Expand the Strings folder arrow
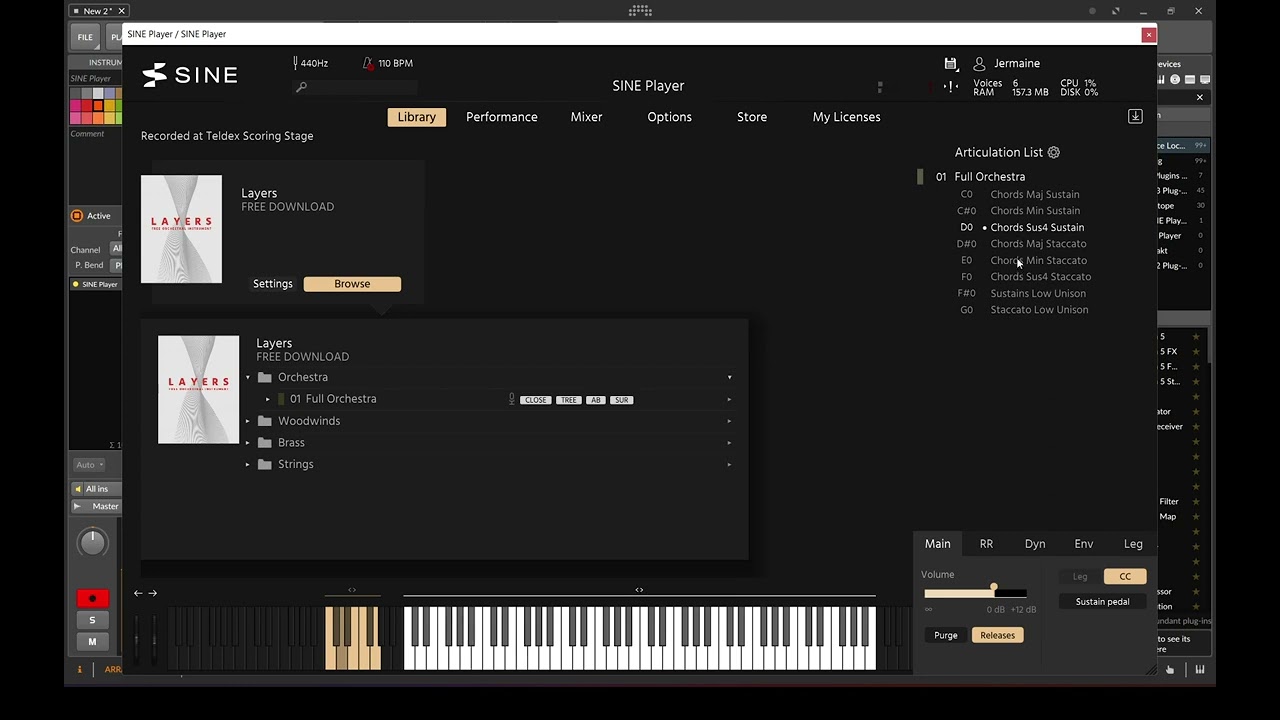The width and height of the screenshot is (1280, 720). (x=248, y=464)
